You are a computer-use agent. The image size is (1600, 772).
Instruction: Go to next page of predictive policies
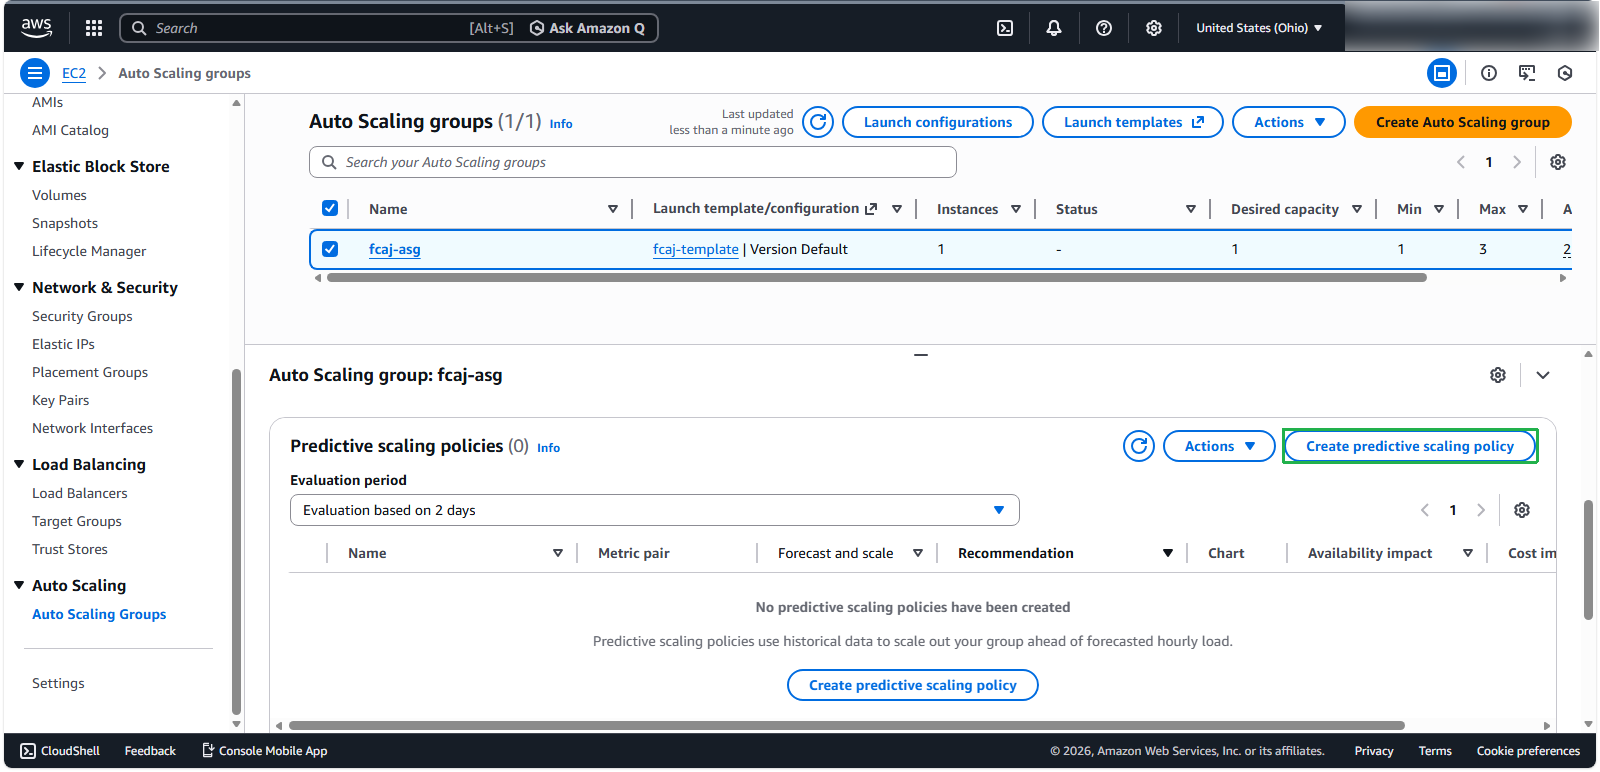coord(1481,510)
